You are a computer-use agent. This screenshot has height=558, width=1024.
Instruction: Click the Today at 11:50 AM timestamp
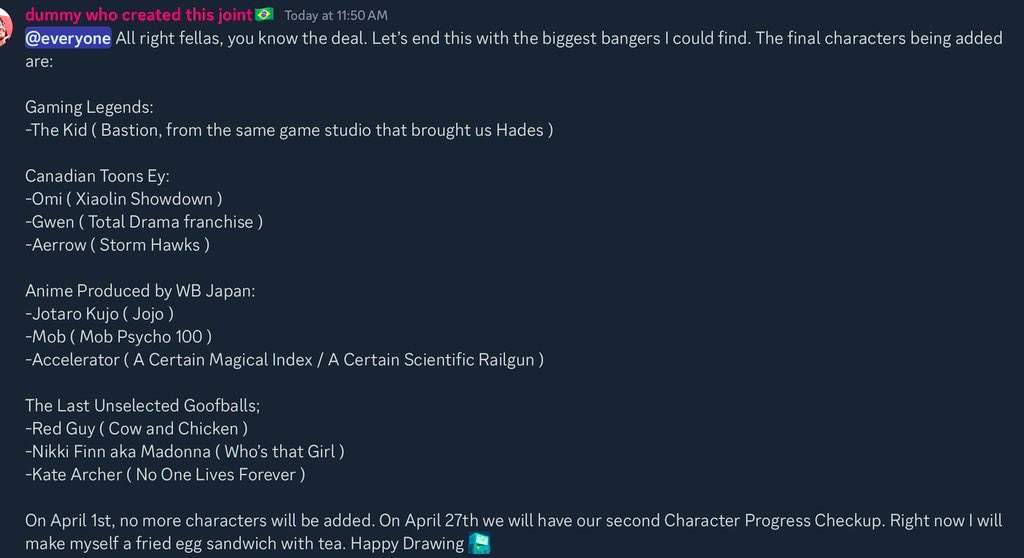pos(336,16)
